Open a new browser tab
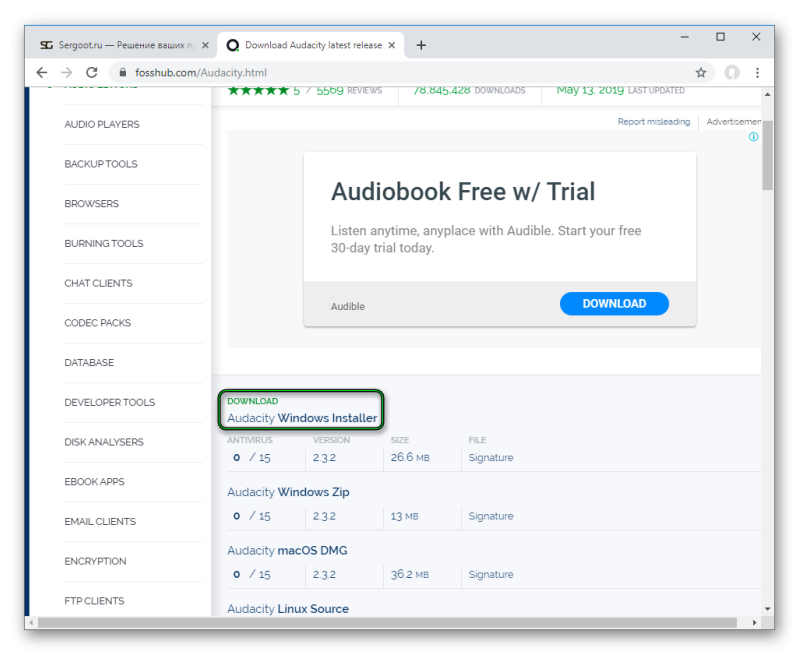This screenshot has width=800, height=655. 421,45
